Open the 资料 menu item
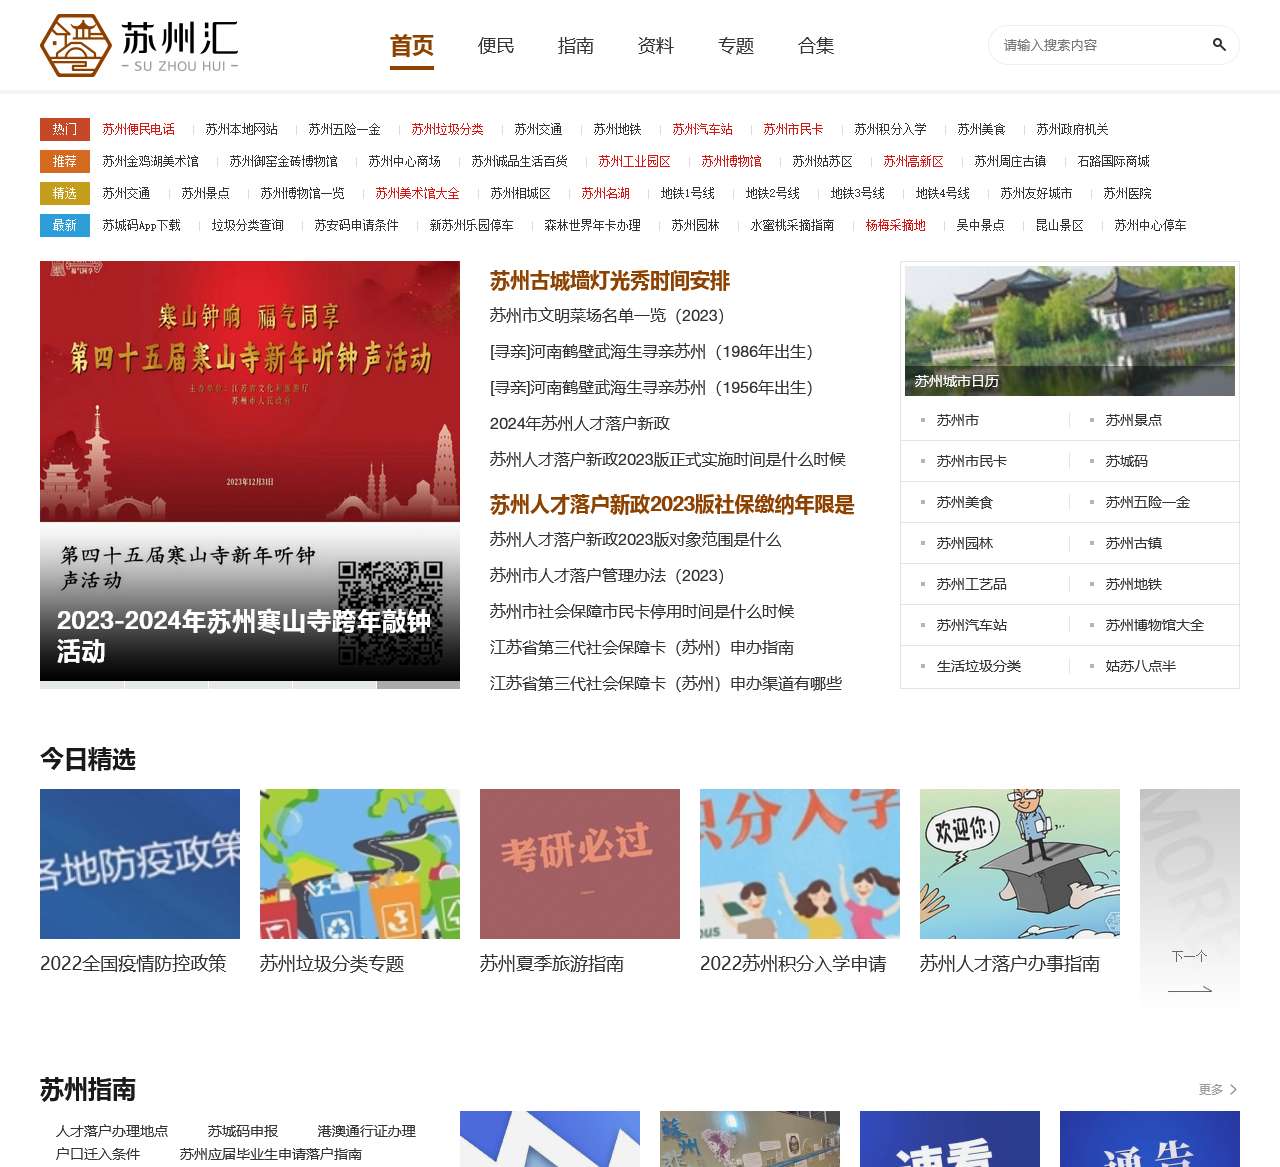The image size is (1280, 1167). (x=654, y=45)
